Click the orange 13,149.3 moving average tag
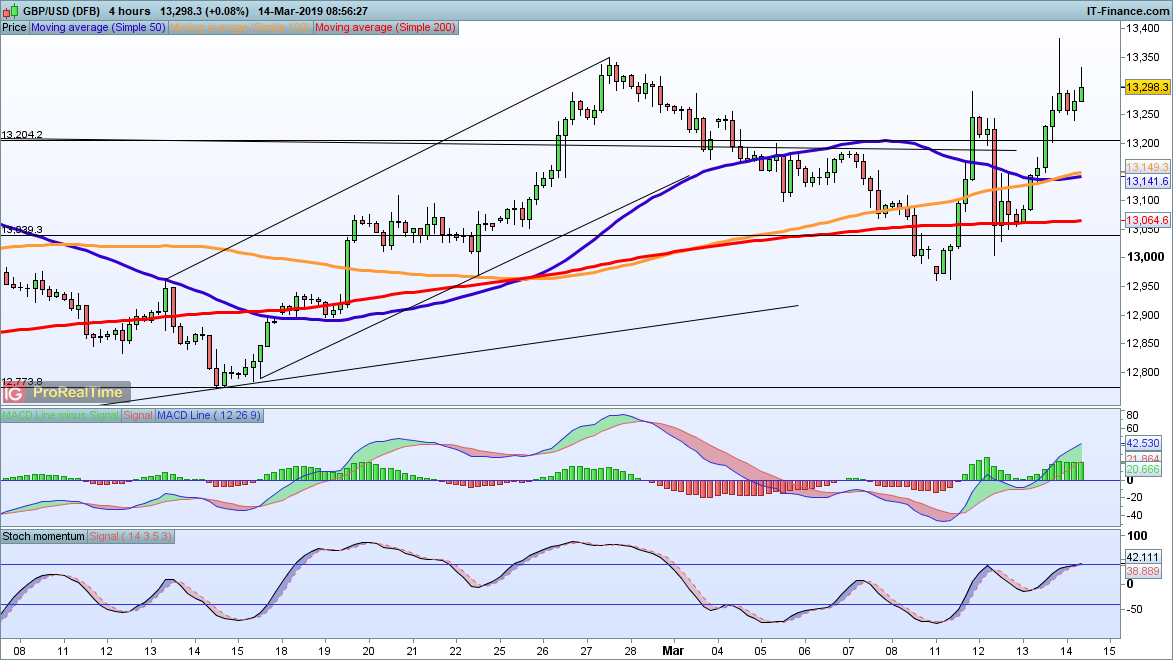This screenshot has height=660, width=1173. pos(1147,168)
